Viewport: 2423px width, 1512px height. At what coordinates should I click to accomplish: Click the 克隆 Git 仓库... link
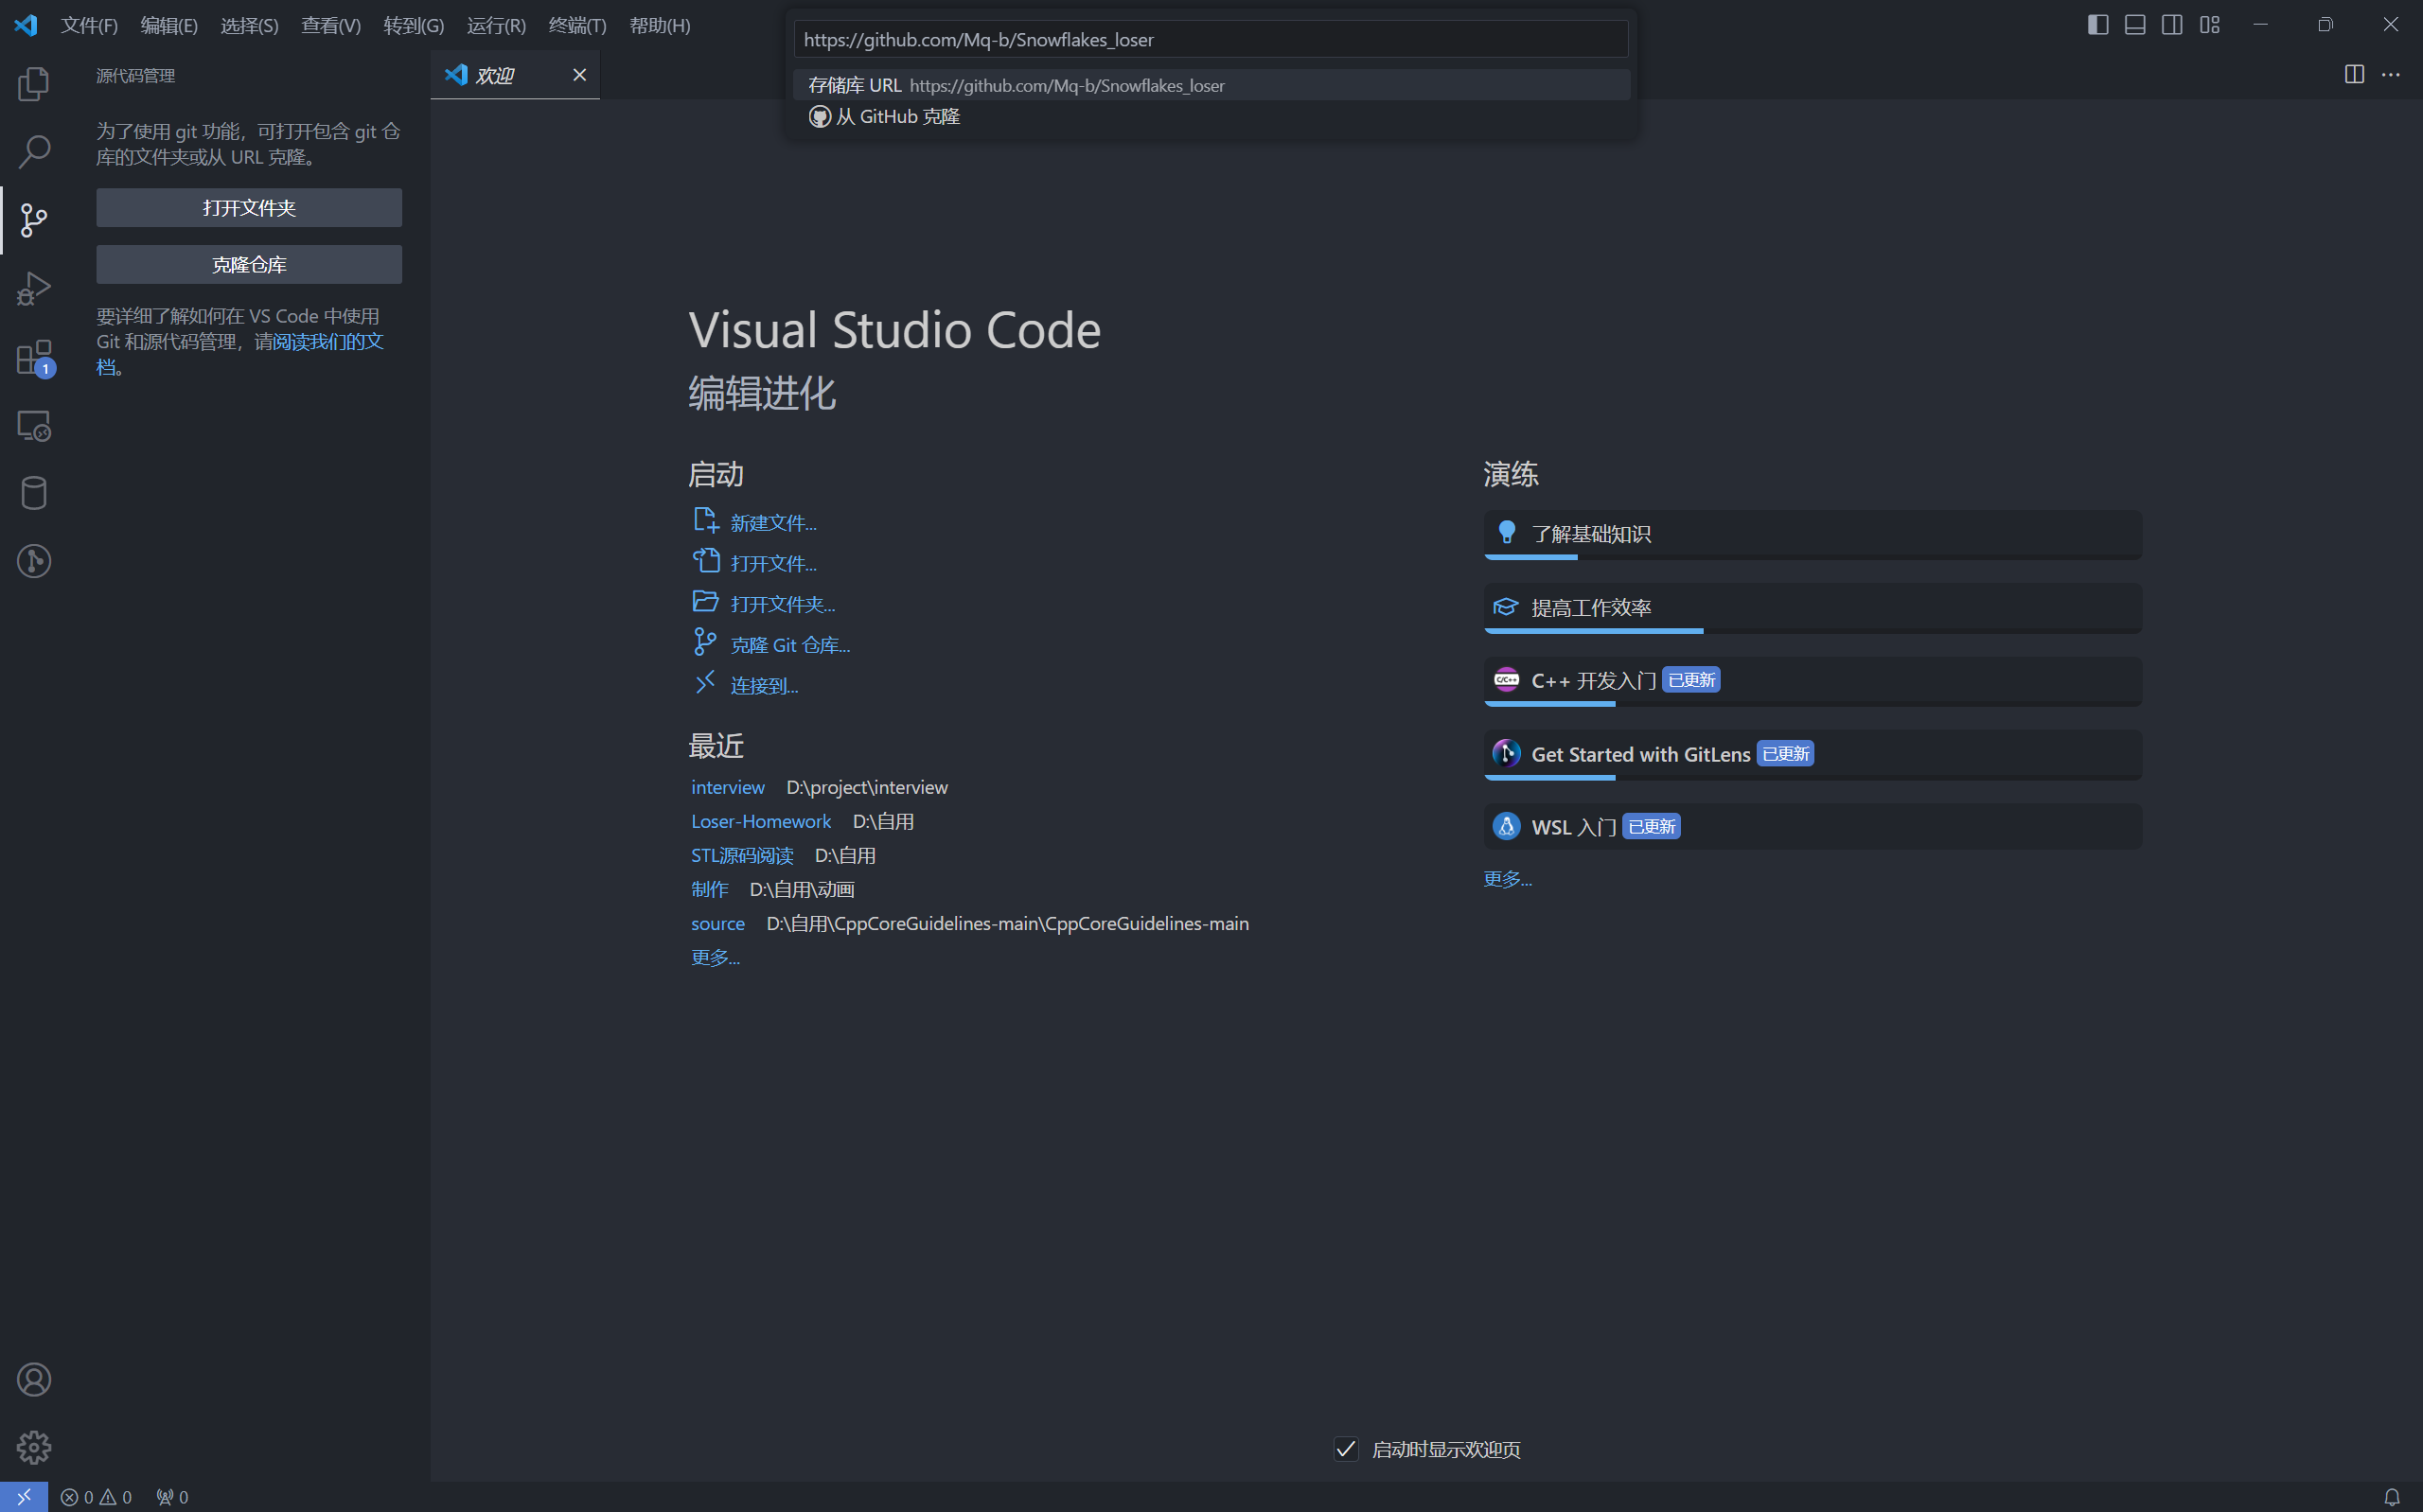pos(790,646)
